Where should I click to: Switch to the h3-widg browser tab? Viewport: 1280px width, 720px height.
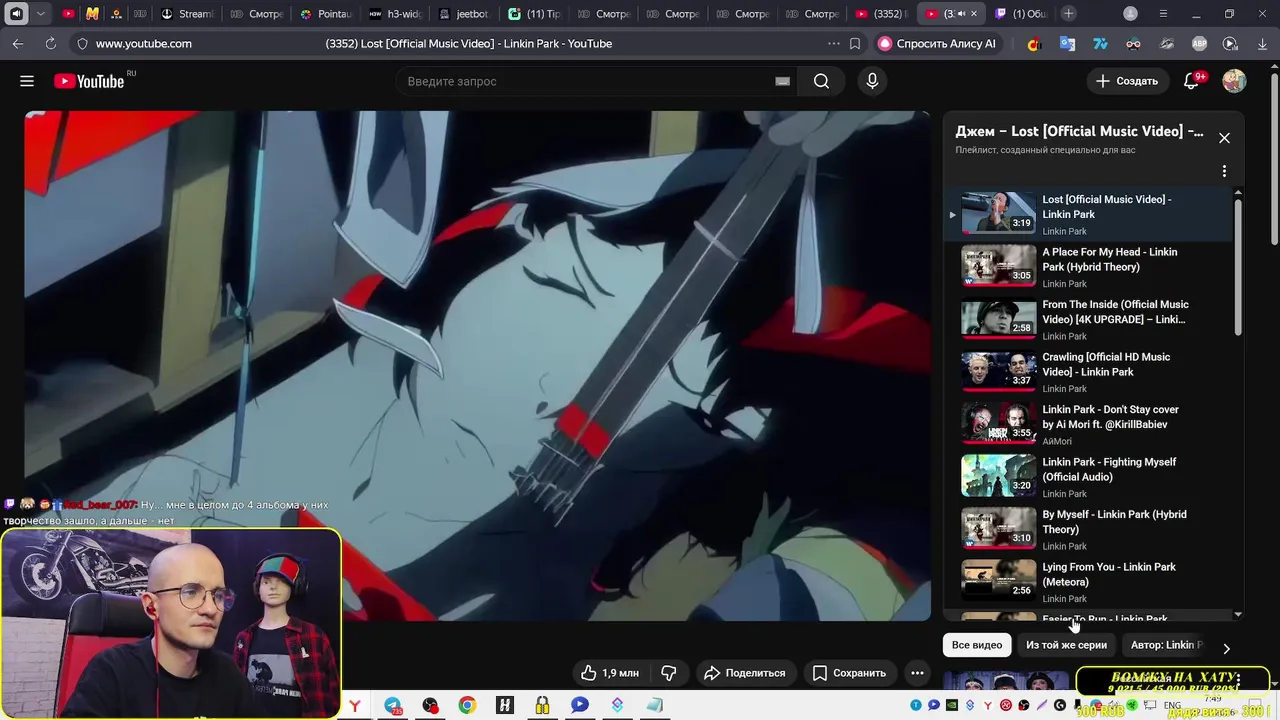(x=395, y=14)
